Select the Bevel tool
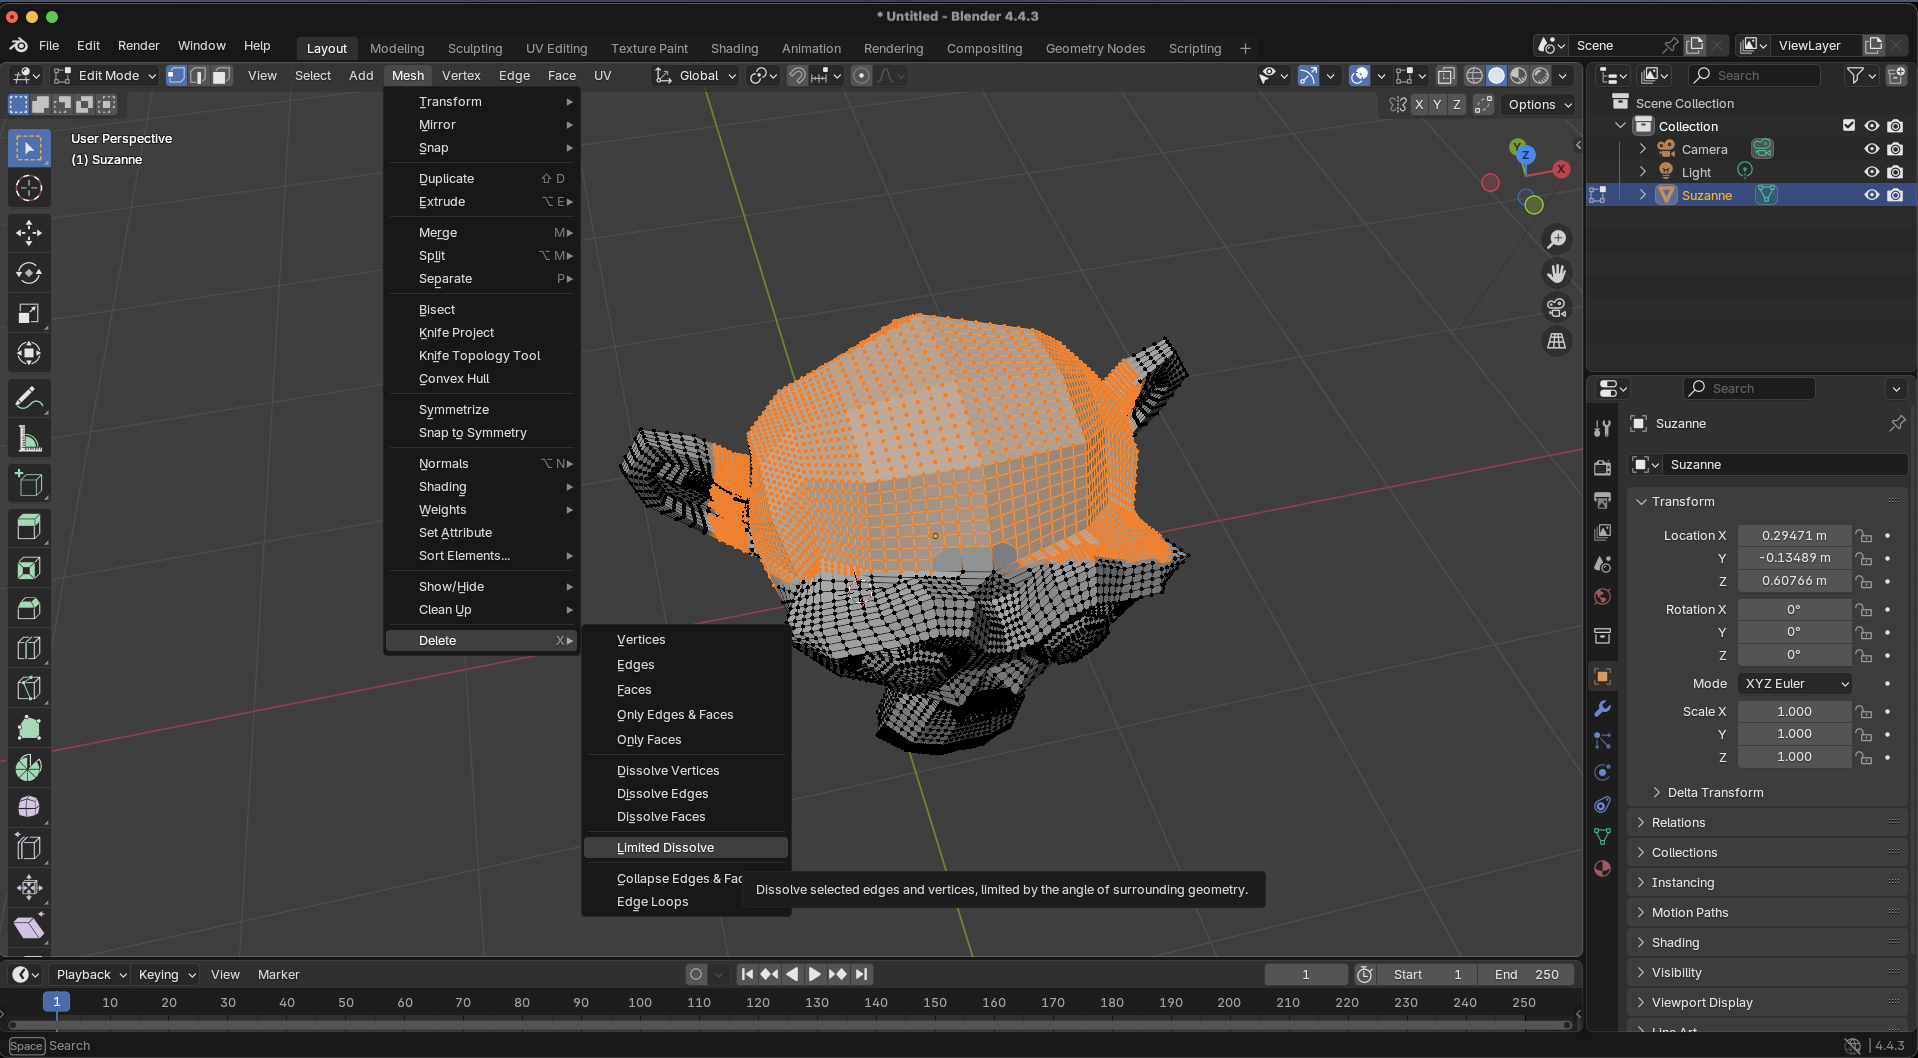The image size is (1918, 1058). (x=29, y=608)
